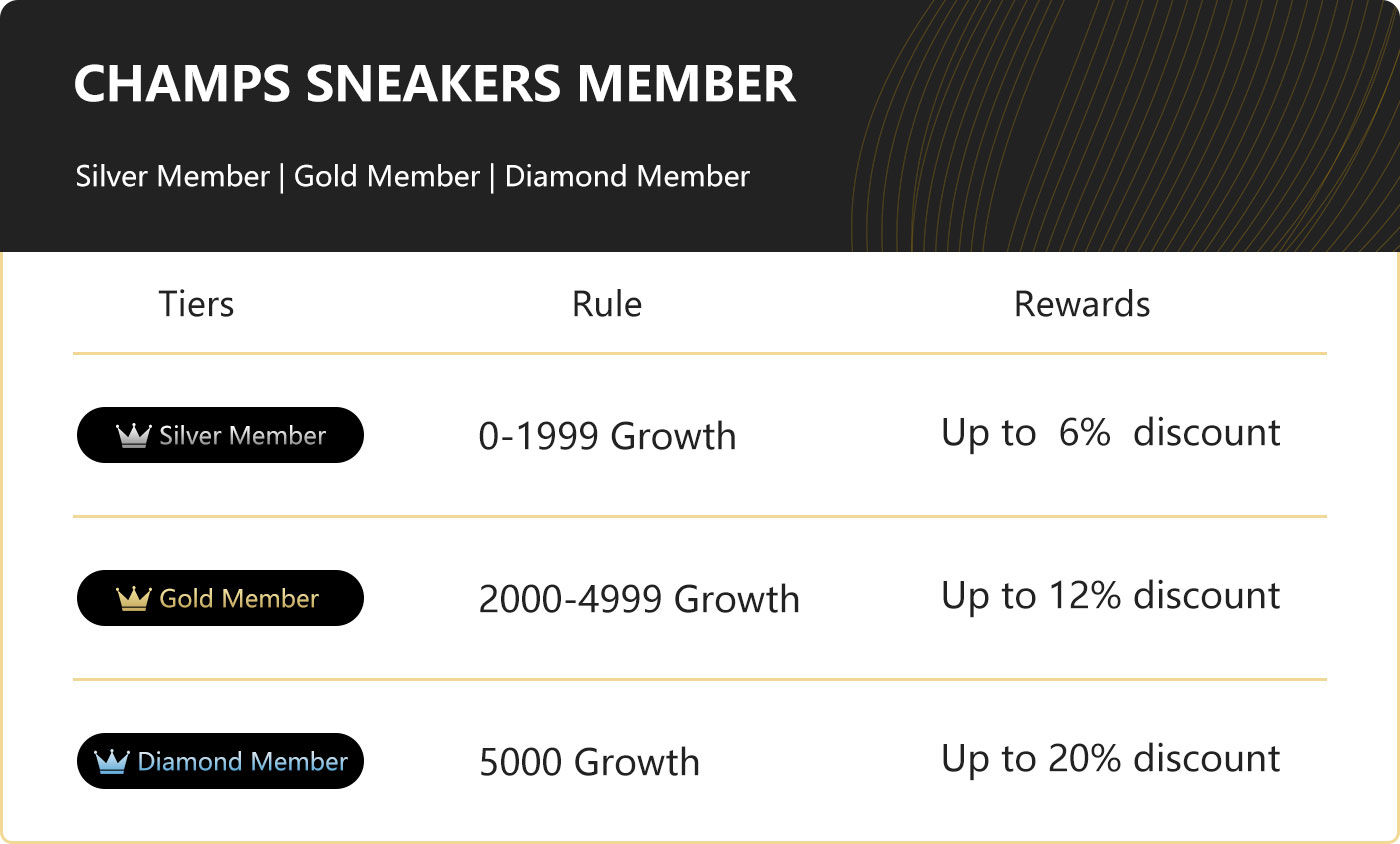Click the gold crown icon
This screenshot has width=1400, height=844.
(x=133, y=598)
